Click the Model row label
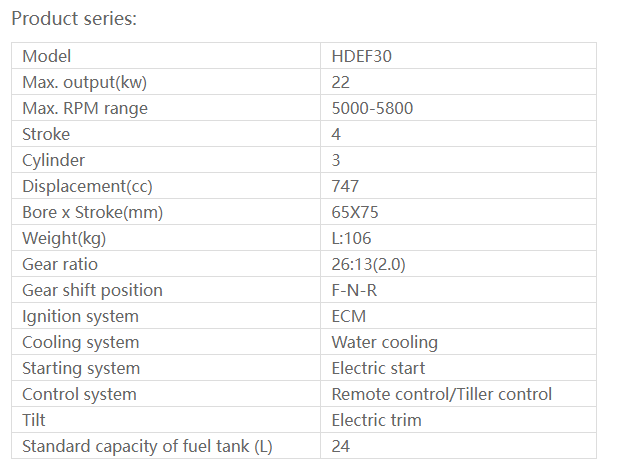Screen dimensions: 617x473 47,56
